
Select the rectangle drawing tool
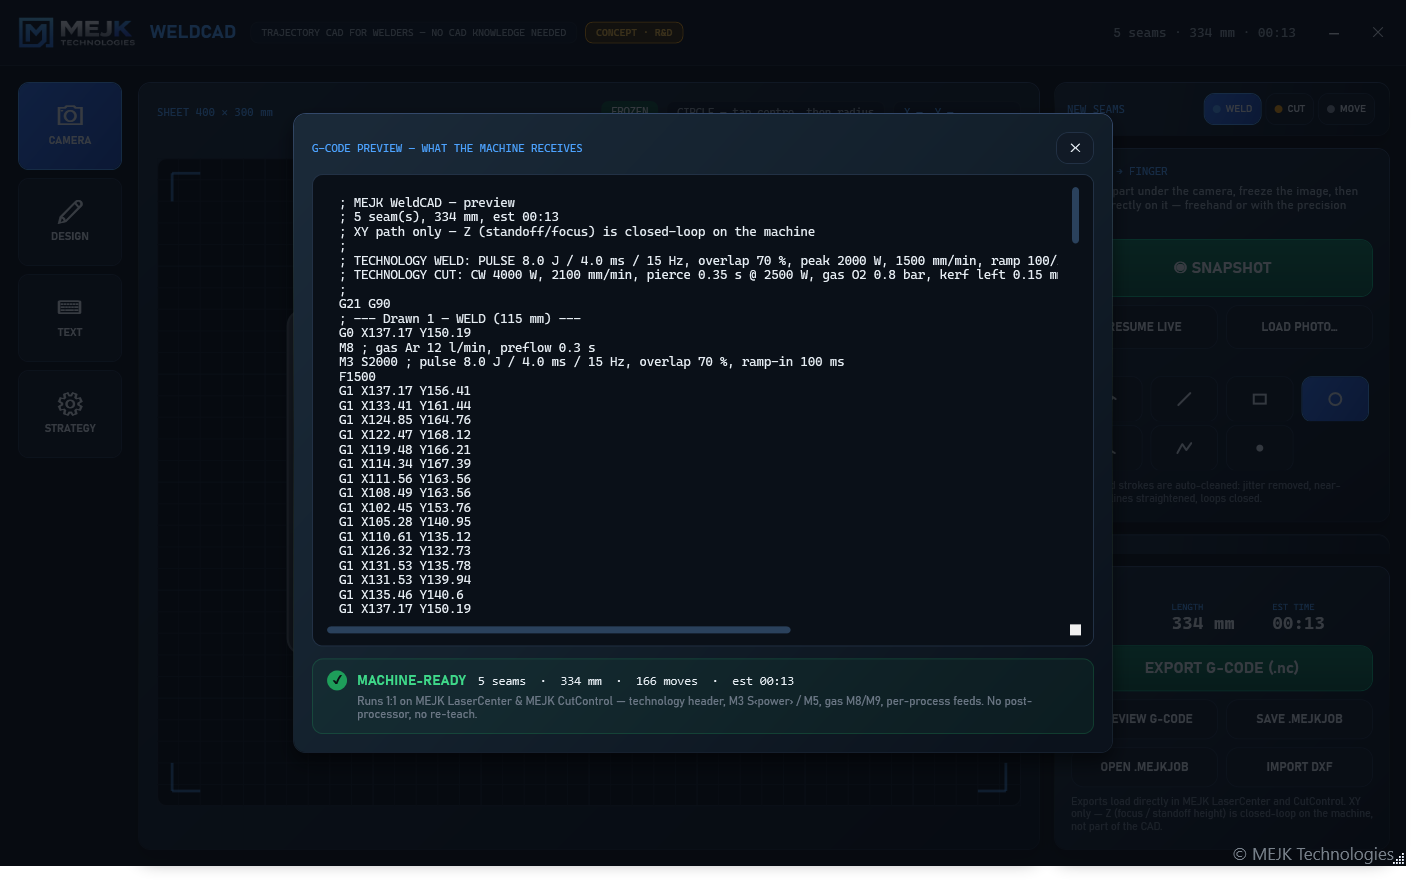tap(1260, 399)
